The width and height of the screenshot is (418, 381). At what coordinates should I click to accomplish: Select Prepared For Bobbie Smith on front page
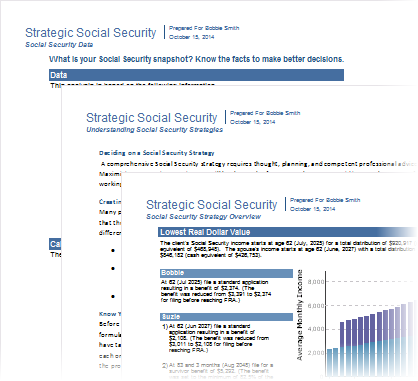325,200
